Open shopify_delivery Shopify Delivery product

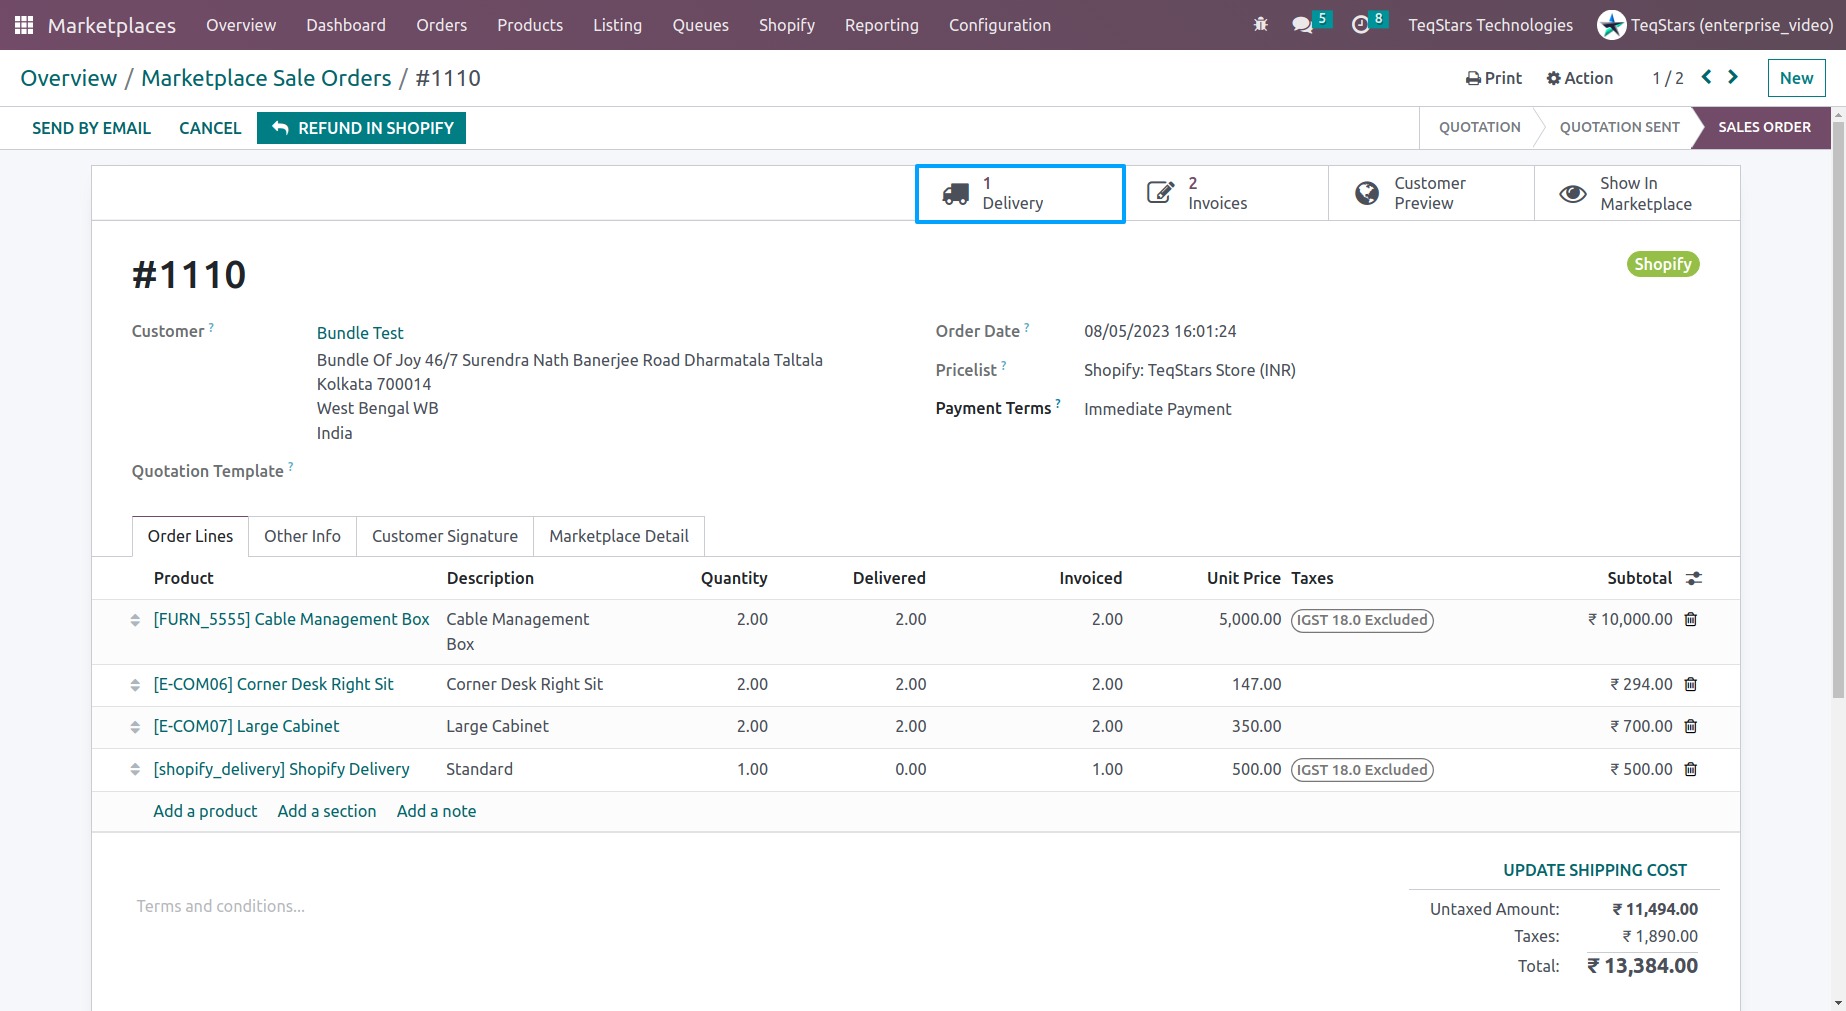click(281, 769)
